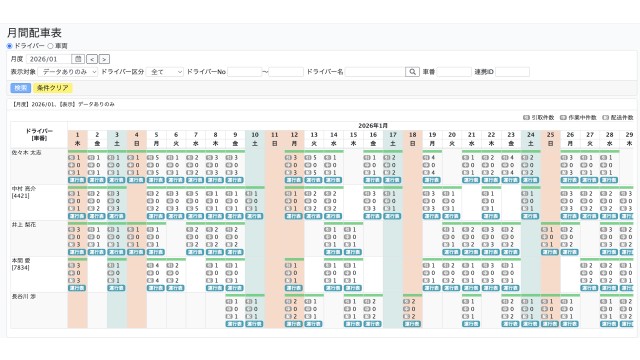Click the driver name 佐々木 太志
640x360 pixels.
(26, 153)
